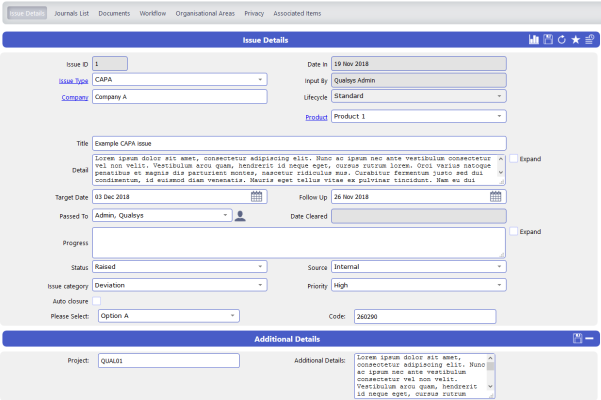Follow the Company link
The image size is (601, 400).
(x=75, y=97)
